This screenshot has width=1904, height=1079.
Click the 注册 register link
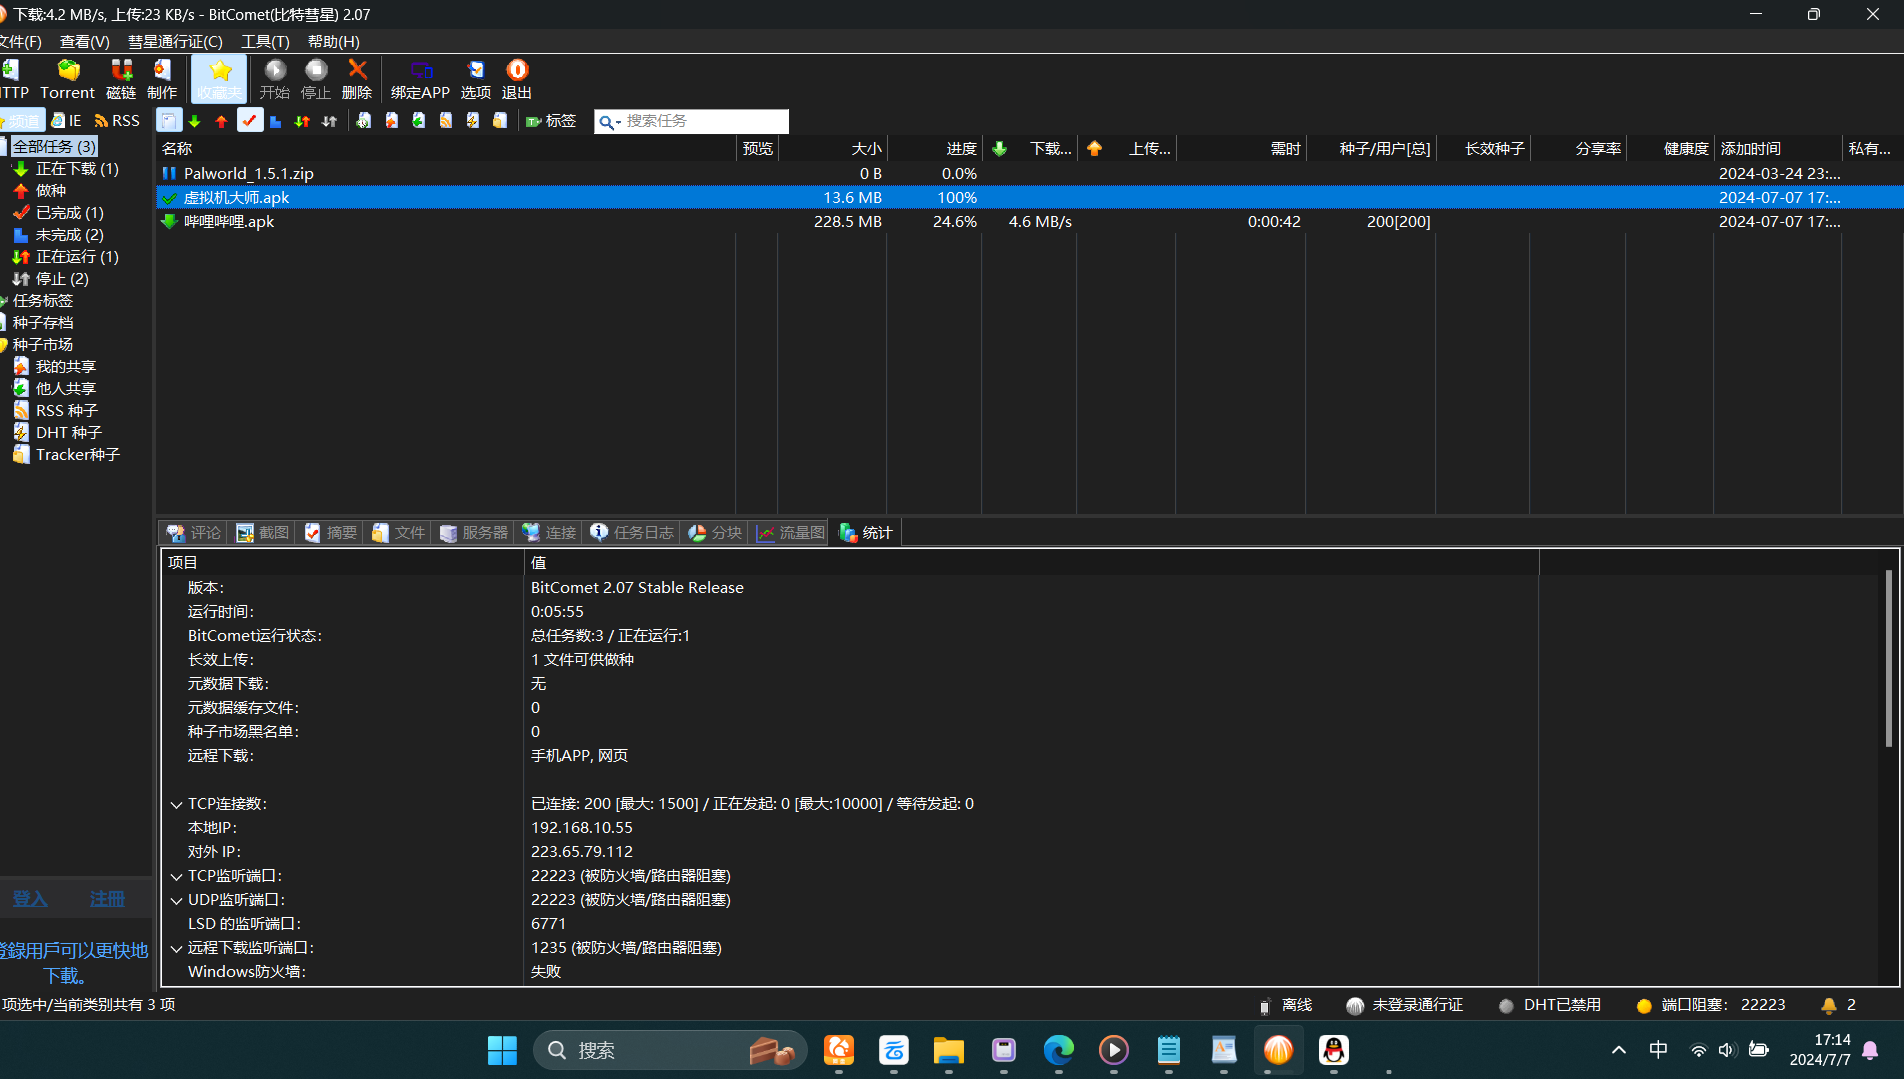click(107, 899)
